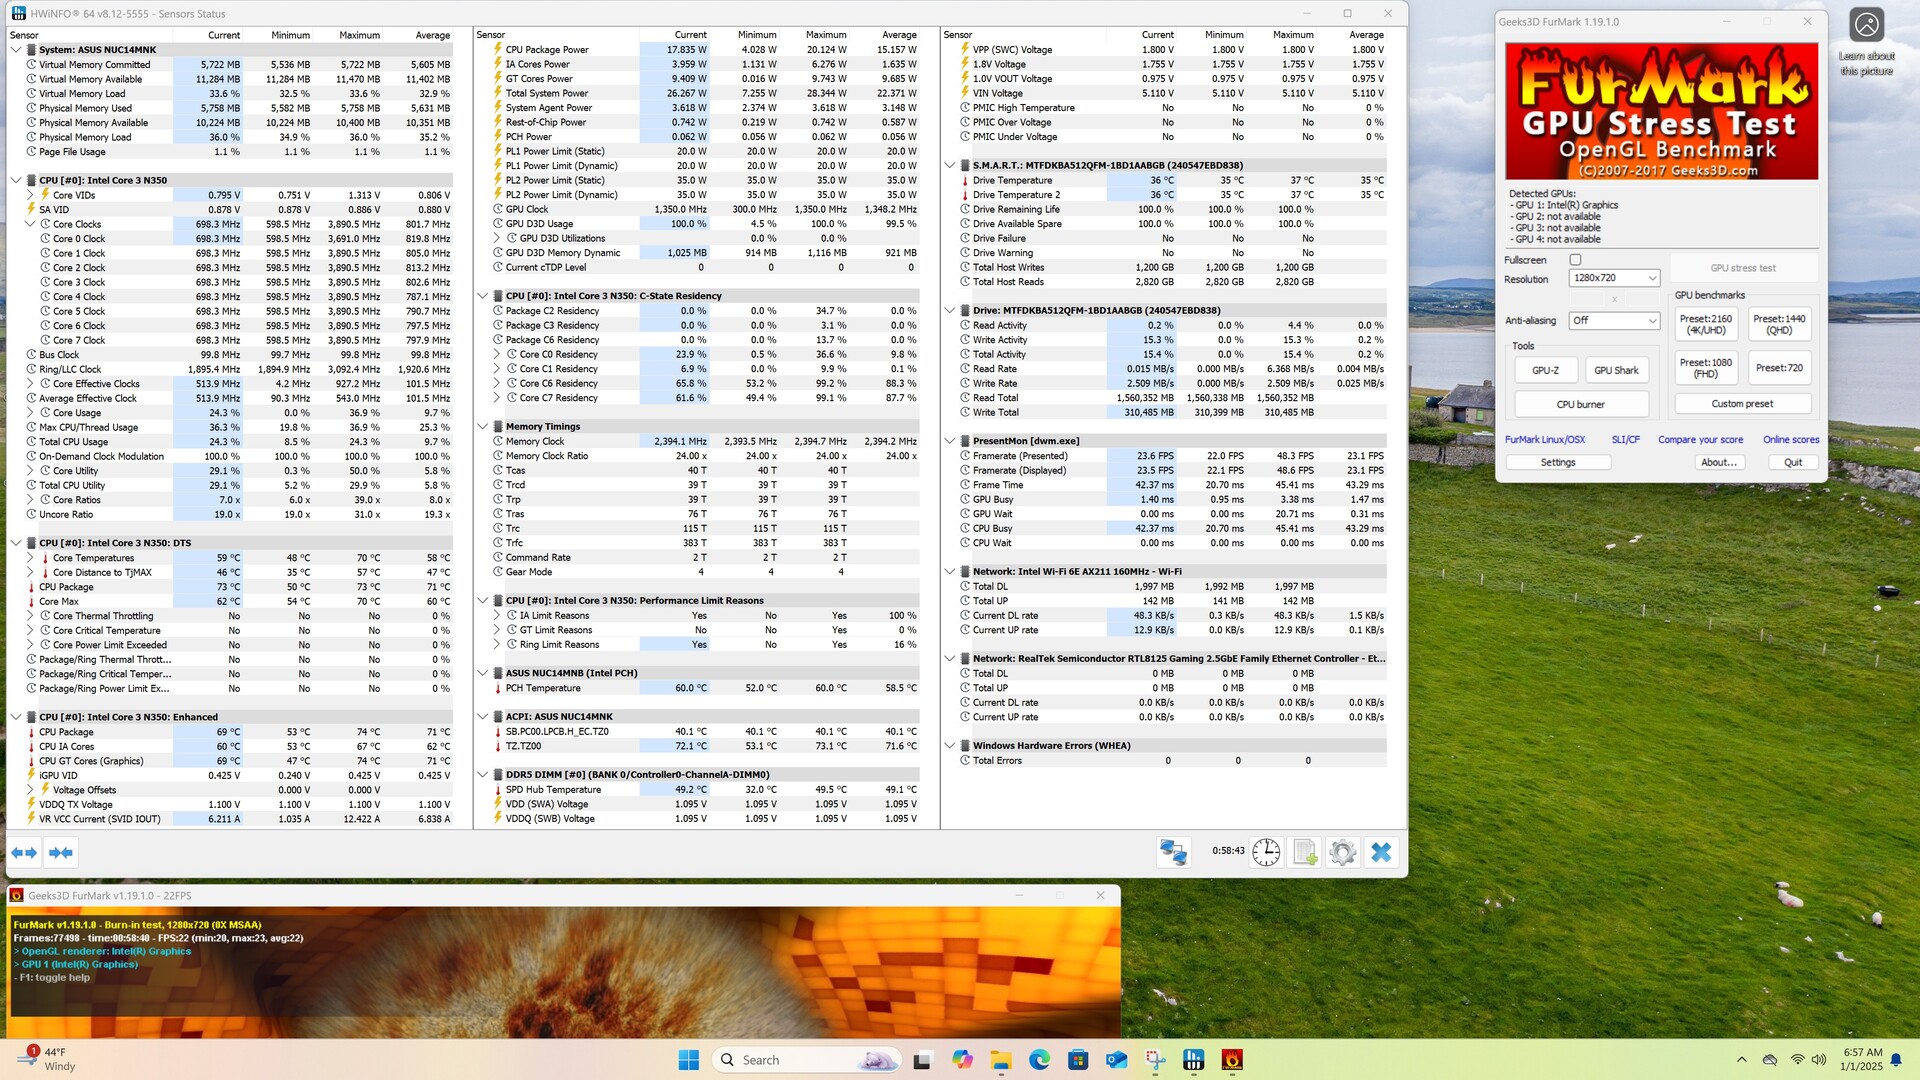1920x1080 pixels.
Task: Collapse the Memory Timings sensor group
Action: tap(483, 427)
